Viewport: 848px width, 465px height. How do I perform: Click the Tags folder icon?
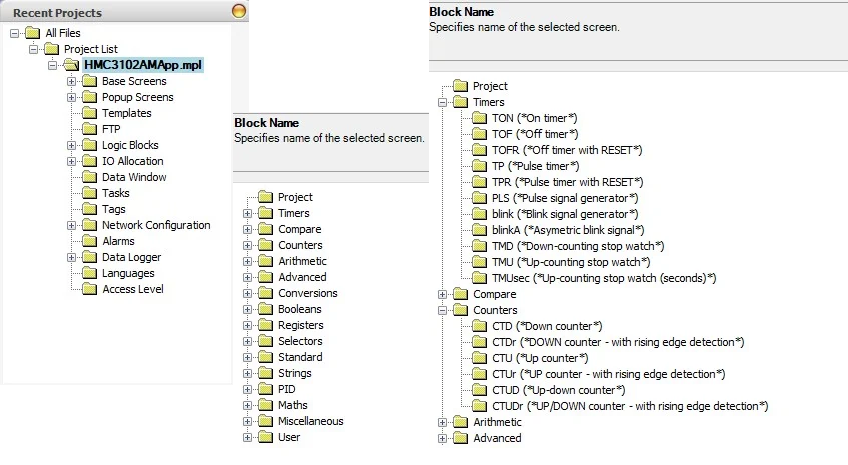point(89,209)
